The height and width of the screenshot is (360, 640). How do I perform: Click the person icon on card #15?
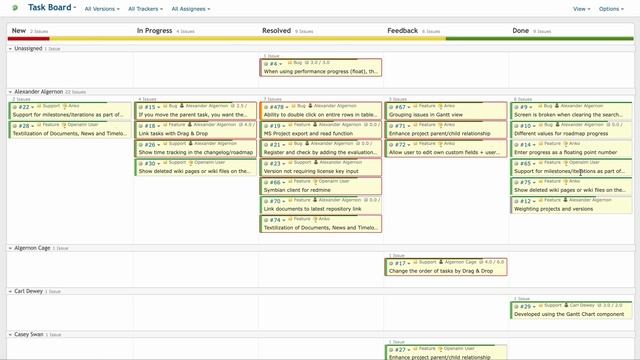182,106
